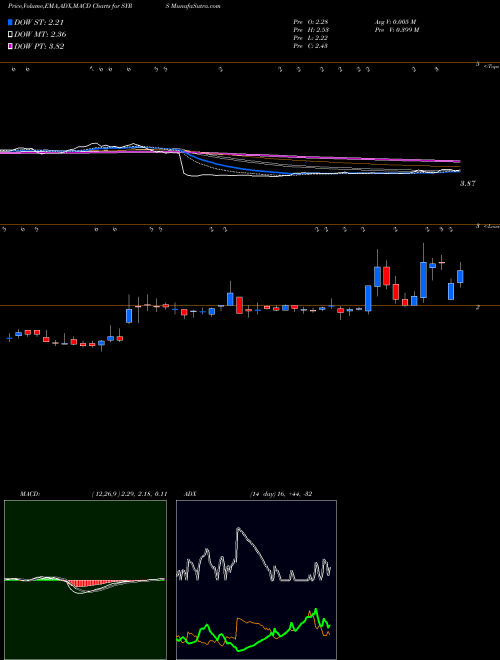Click the '2' price axis label on candlestick chart
500x660 pixels.
[477, 307]
